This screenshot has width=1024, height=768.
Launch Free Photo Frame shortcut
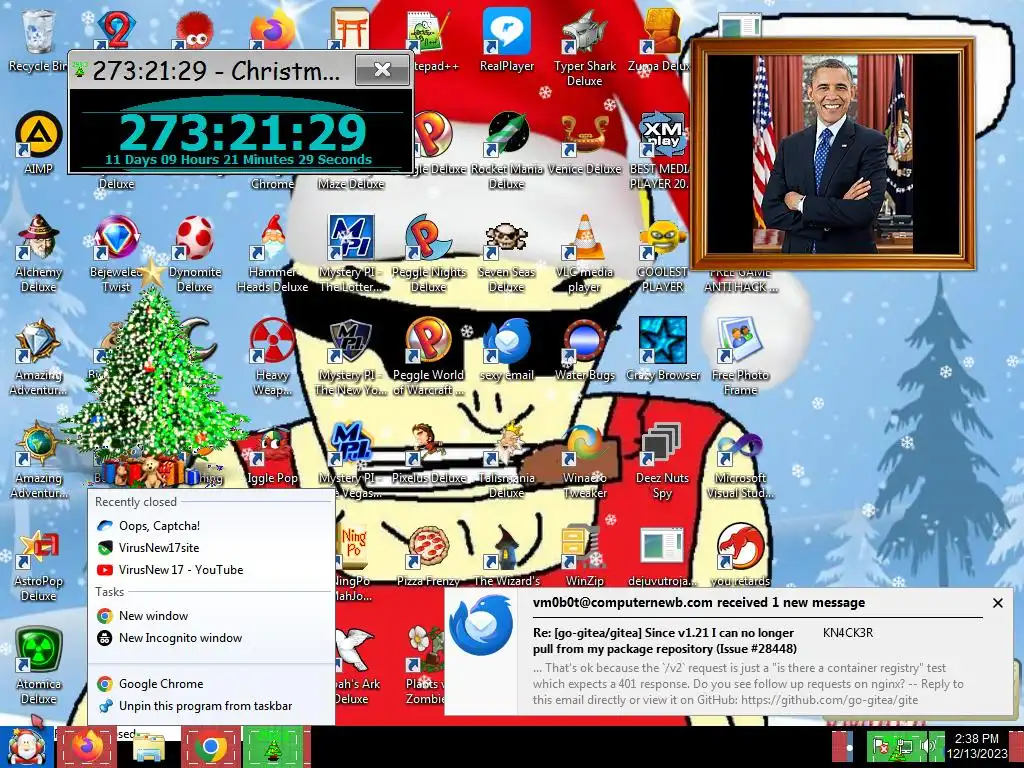pos(740,356)
